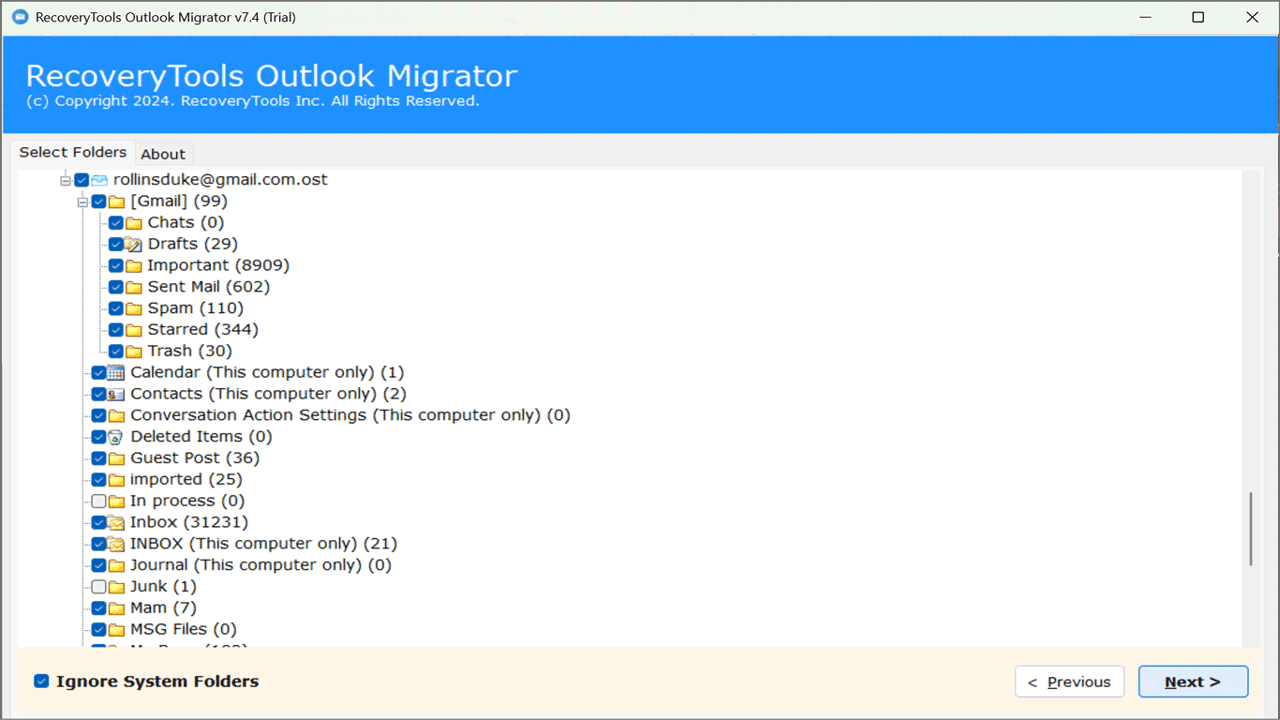Image resolution: width=1280 pixels, height=720 pixels.
Task: Click the Journal folder icon
Action: click(x=116, y=565)
